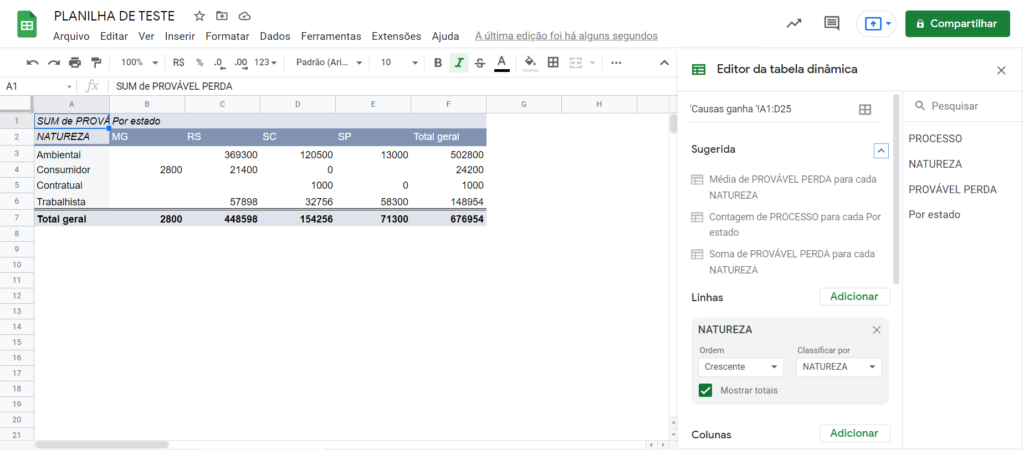Viewport: 1024px width, 450px height.
Task: Close the pivot table editor
Action: pyautogui.click(x=1000, y=70)
